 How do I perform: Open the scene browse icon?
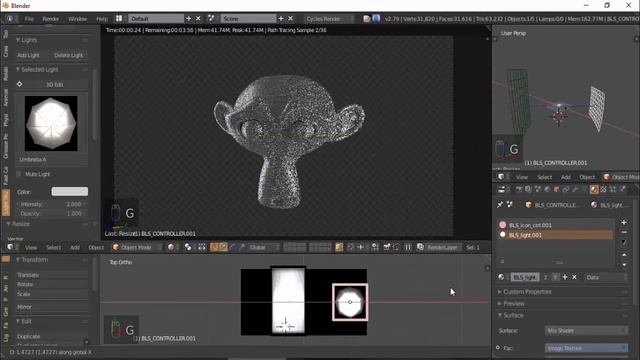[211, 18]
